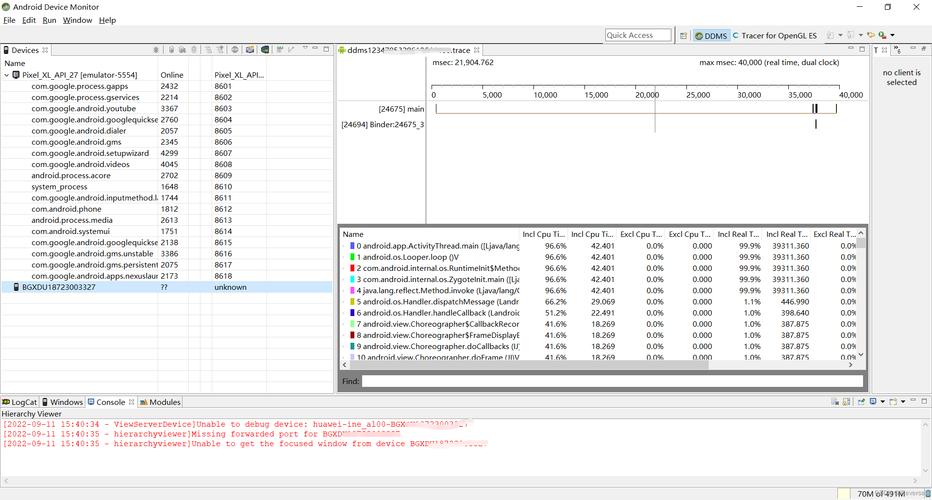Open the Run menu

pos(49,20)
